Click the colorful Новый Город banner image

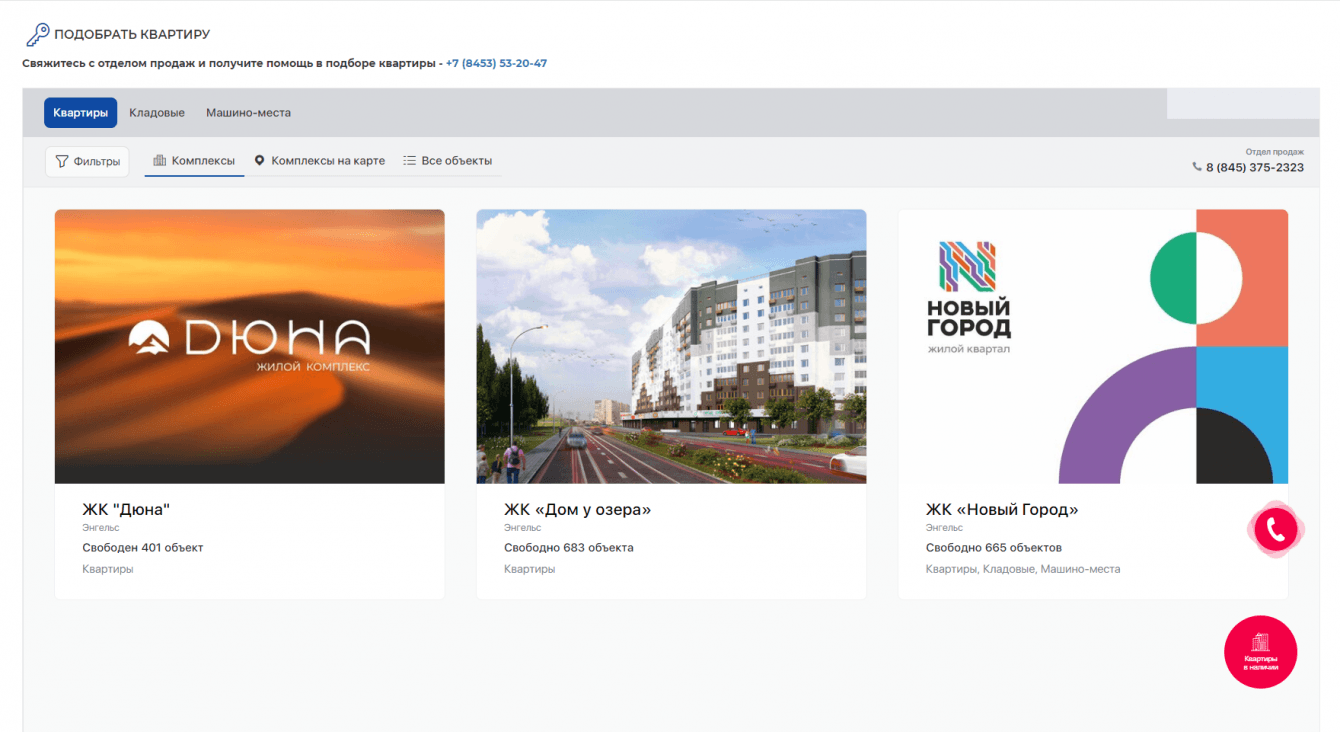[x=1093, y=347]
